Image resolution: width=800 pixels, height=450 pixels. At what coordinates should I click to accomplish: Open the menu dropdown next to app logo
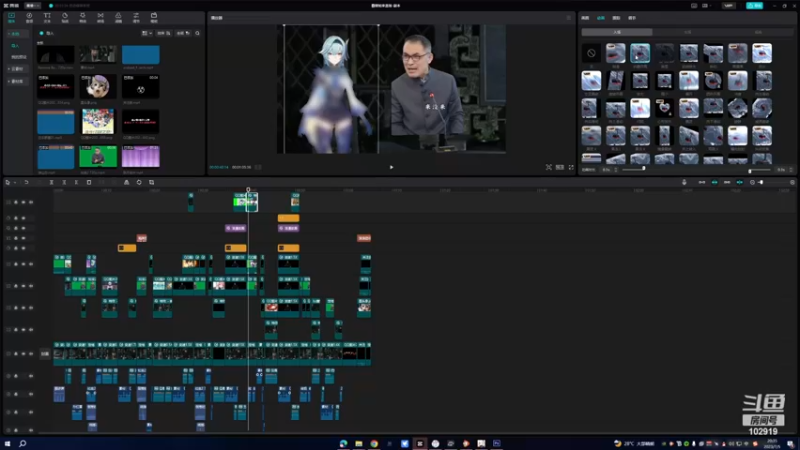tap(33, 6)
